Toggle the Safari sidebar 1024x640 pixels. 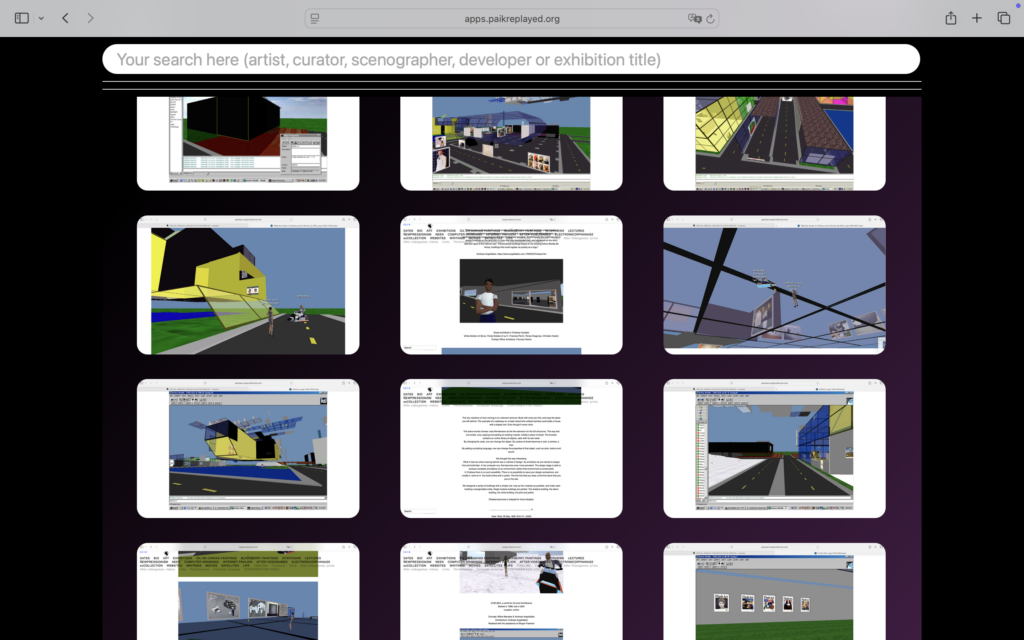coord(22,18)
